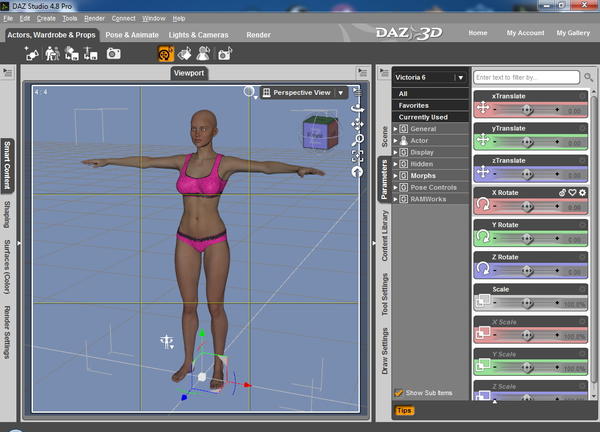Click the viewport pane menu icon beside Viewport tab
600x432 pixels.
[x=362, y=72]
